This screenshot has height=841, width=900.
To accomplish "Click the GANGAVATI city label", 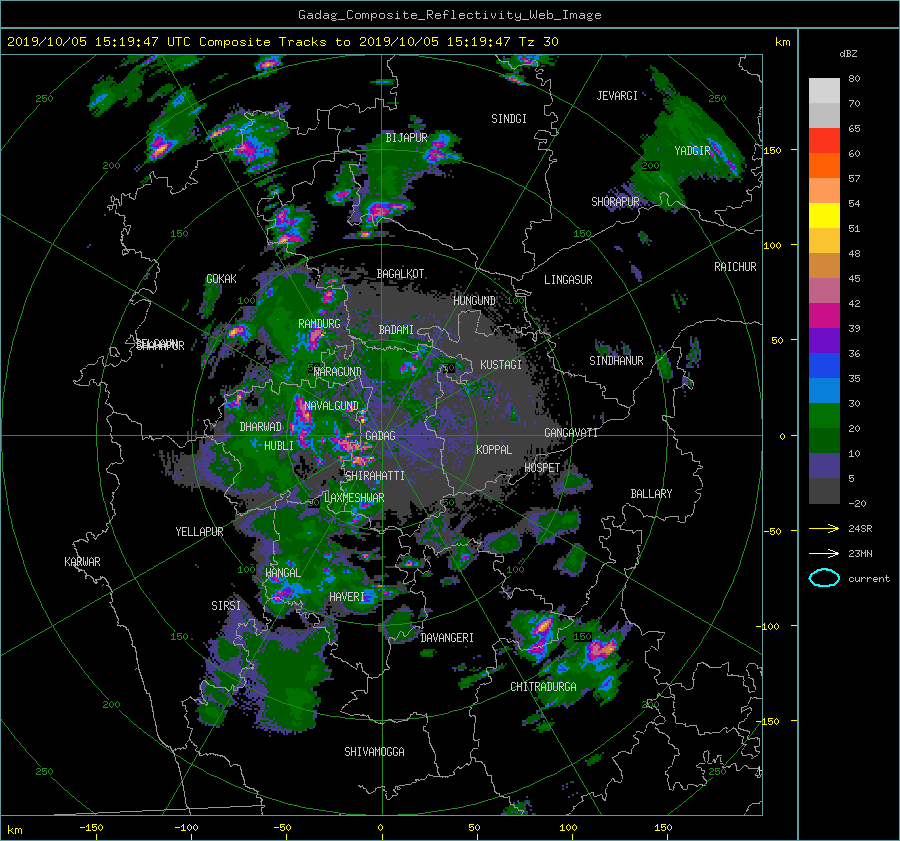I will [571, 433].
